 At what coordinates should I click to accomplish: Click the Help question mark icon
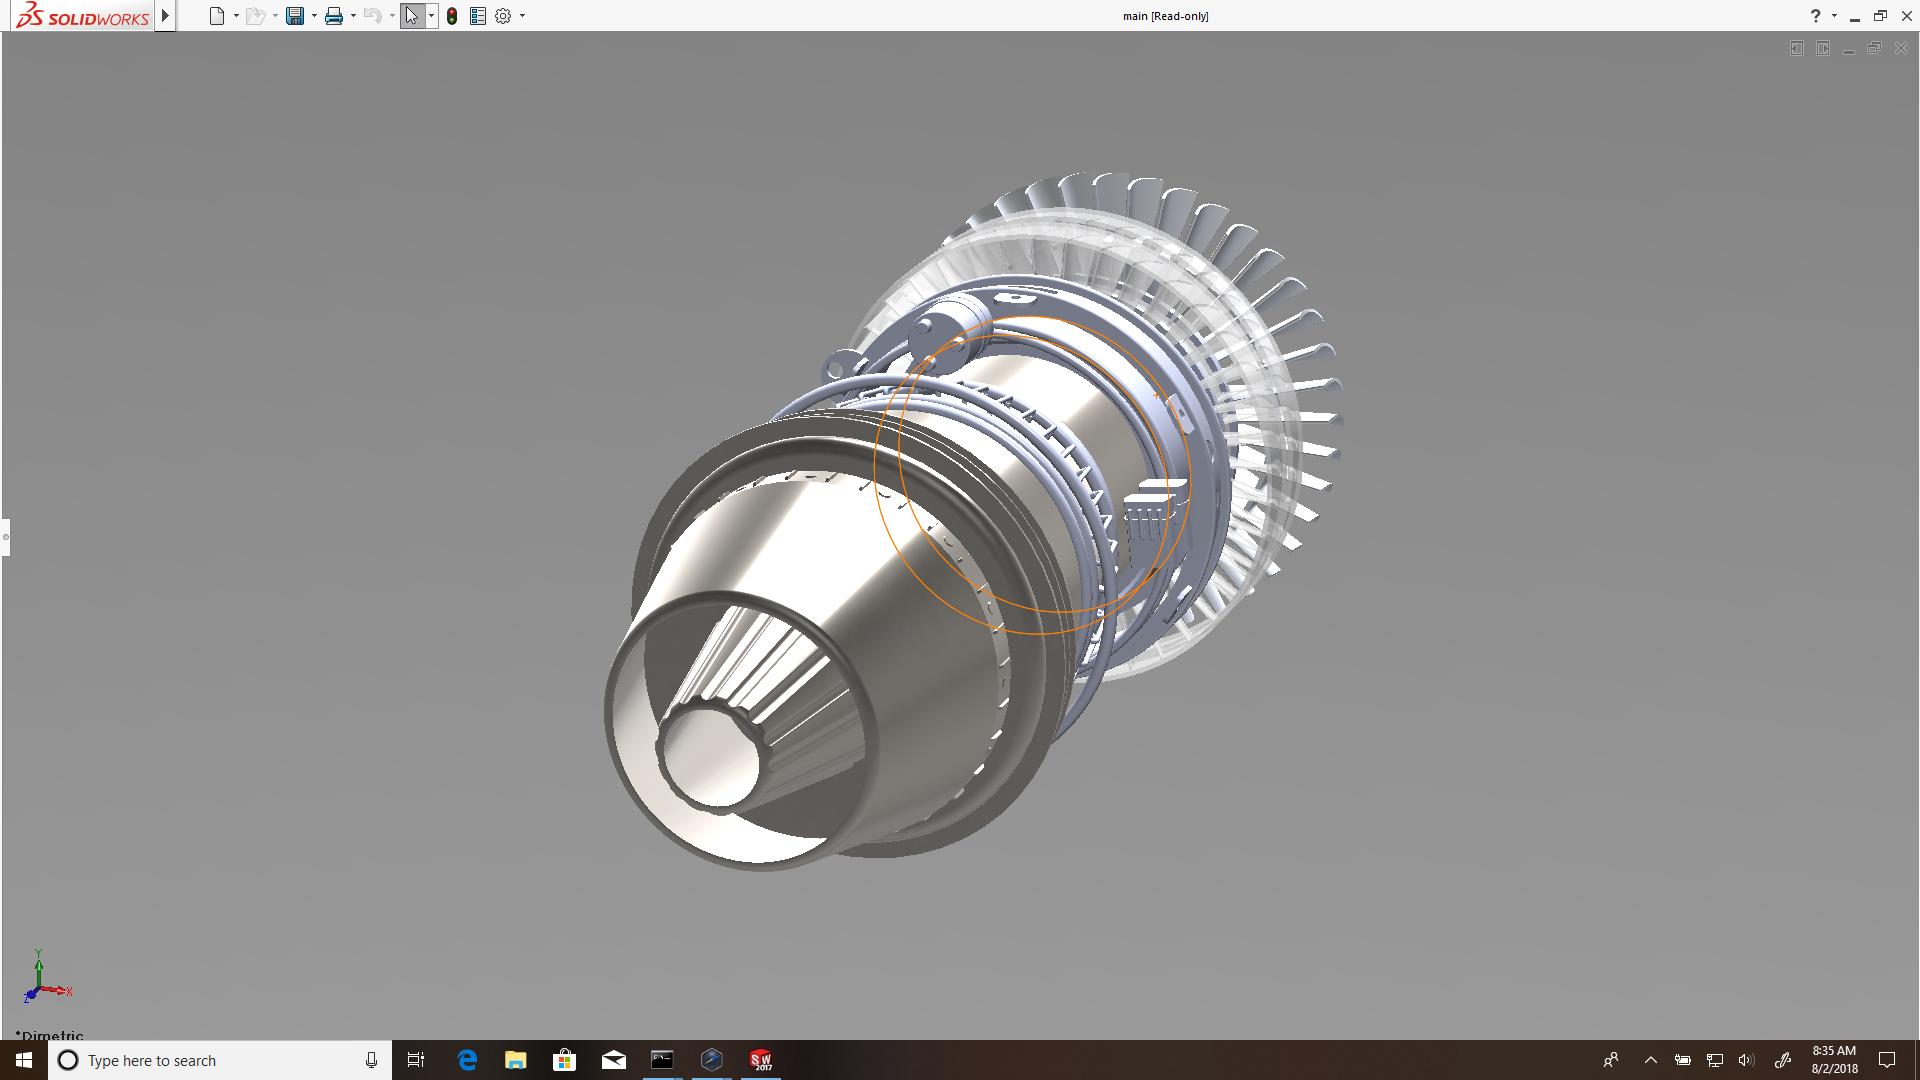(1815, 16)
